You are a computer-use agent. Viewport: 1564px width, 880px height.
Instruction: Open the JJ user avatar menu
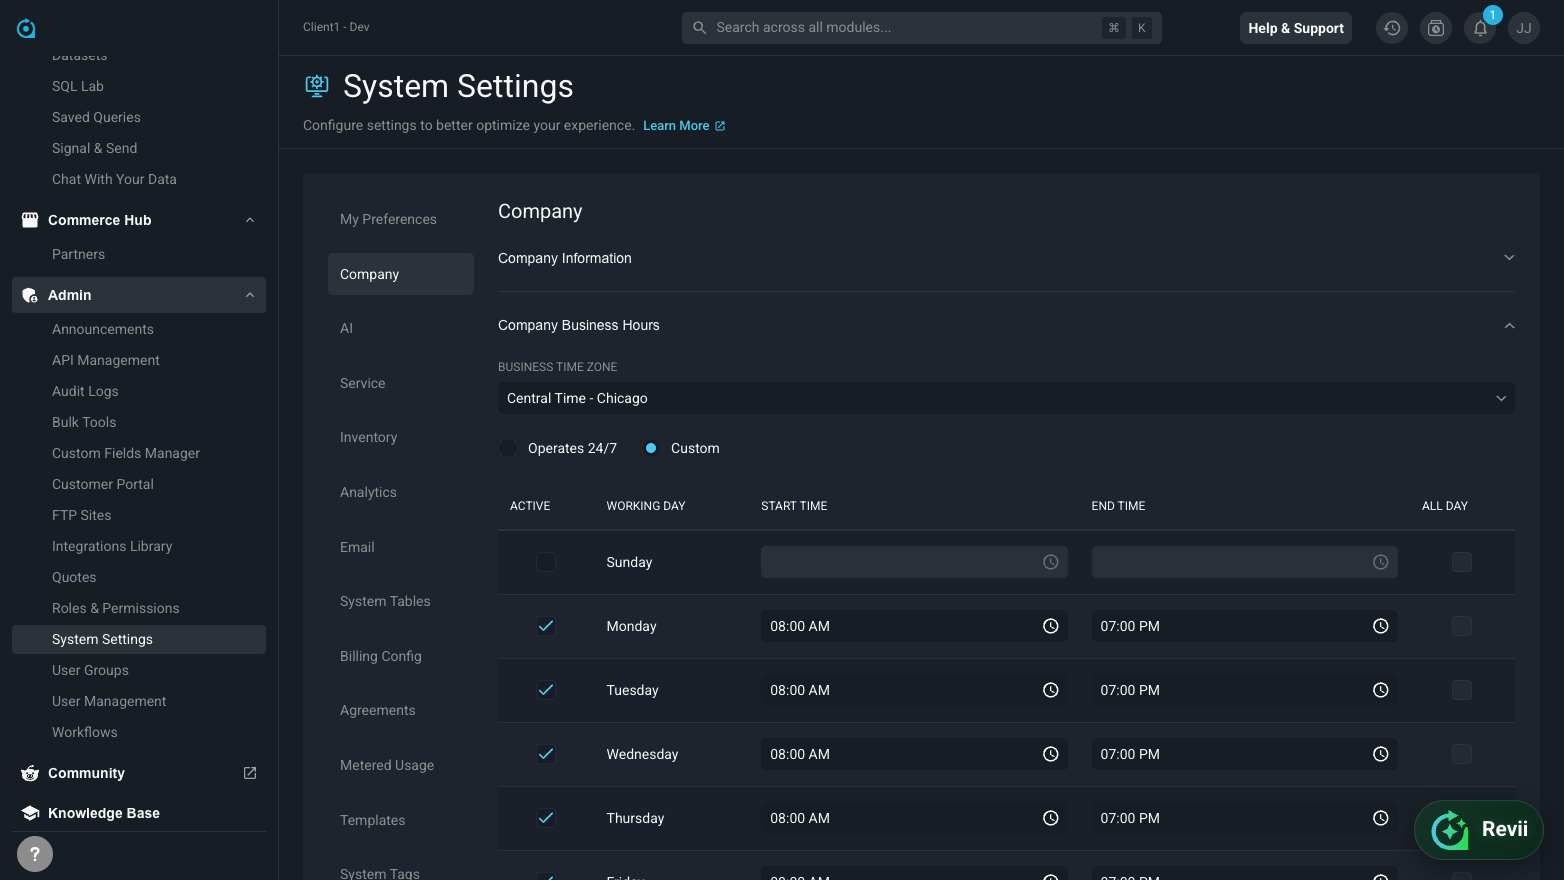coord(1524,28)
